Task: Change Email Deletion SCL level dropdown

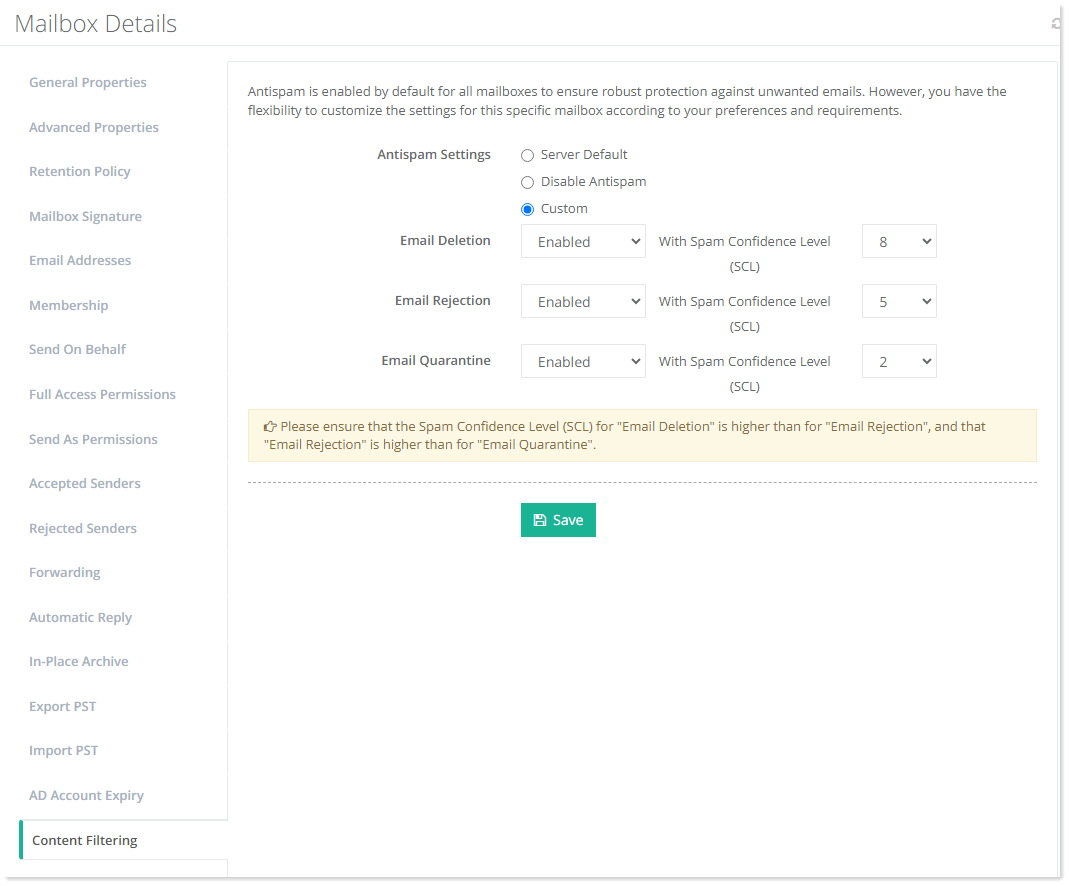Action: (x=898, y=241)
